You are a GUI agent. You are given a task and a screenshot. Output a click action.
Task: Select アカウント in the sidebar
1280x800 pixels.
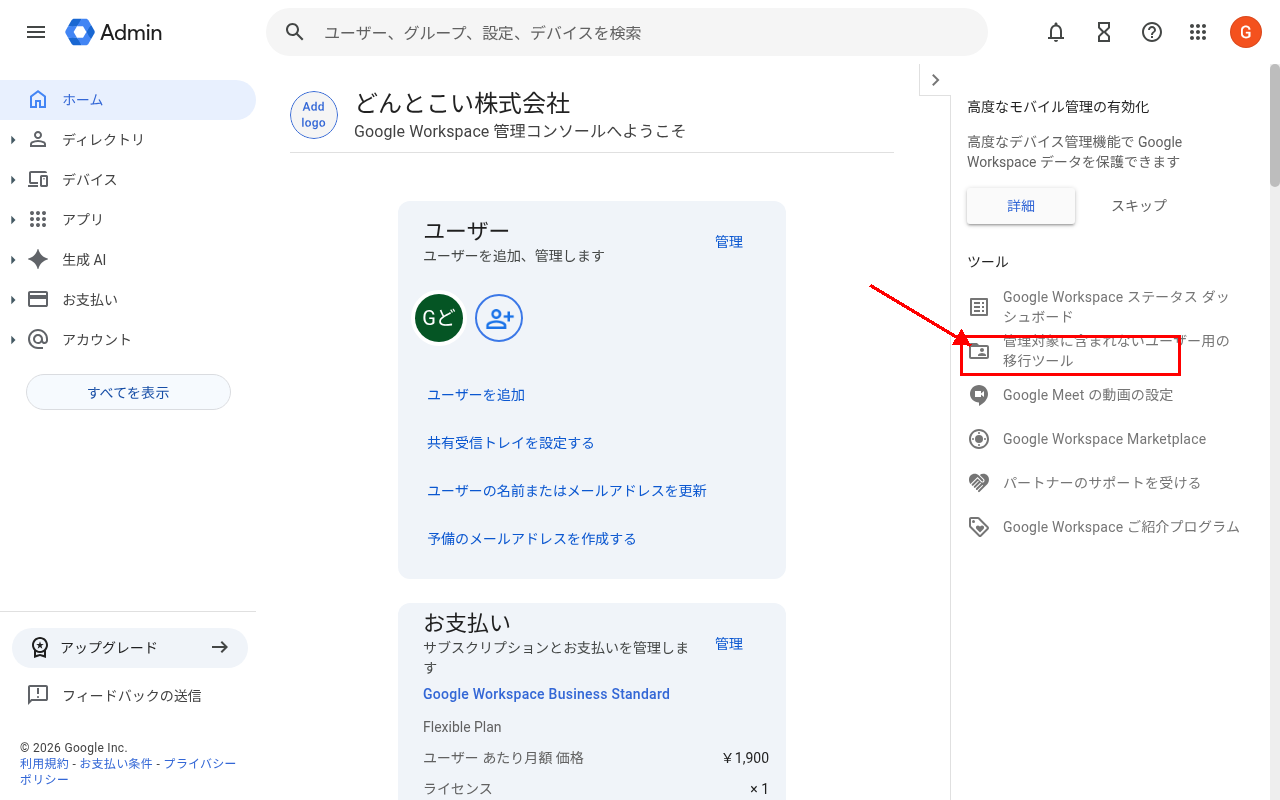coord(128,340)
